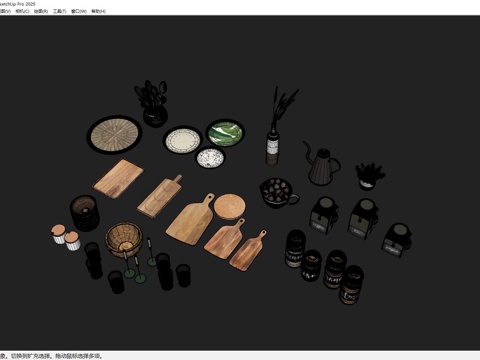Select the round woven placemat model
Image resolution: width=480 pixels, height=360 pixels.
(x=115, y=134)
